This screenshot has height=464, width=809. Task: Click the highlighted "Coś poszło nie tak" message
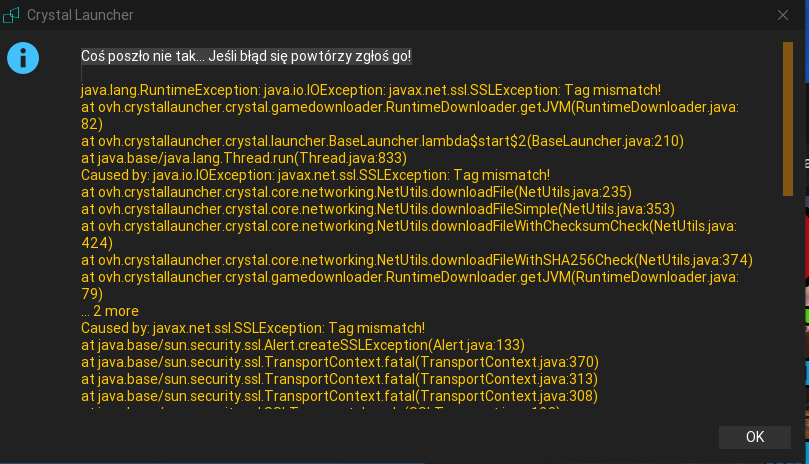coord(246,56)
